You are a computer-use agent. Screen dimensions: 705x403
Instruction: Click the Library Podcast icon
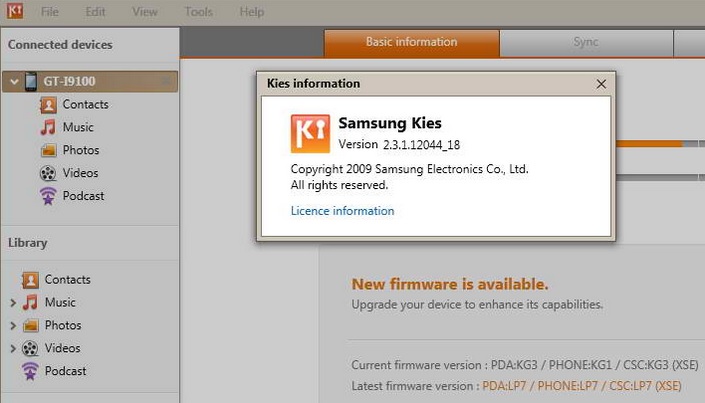pyautogui.click(x=30, y=371)
